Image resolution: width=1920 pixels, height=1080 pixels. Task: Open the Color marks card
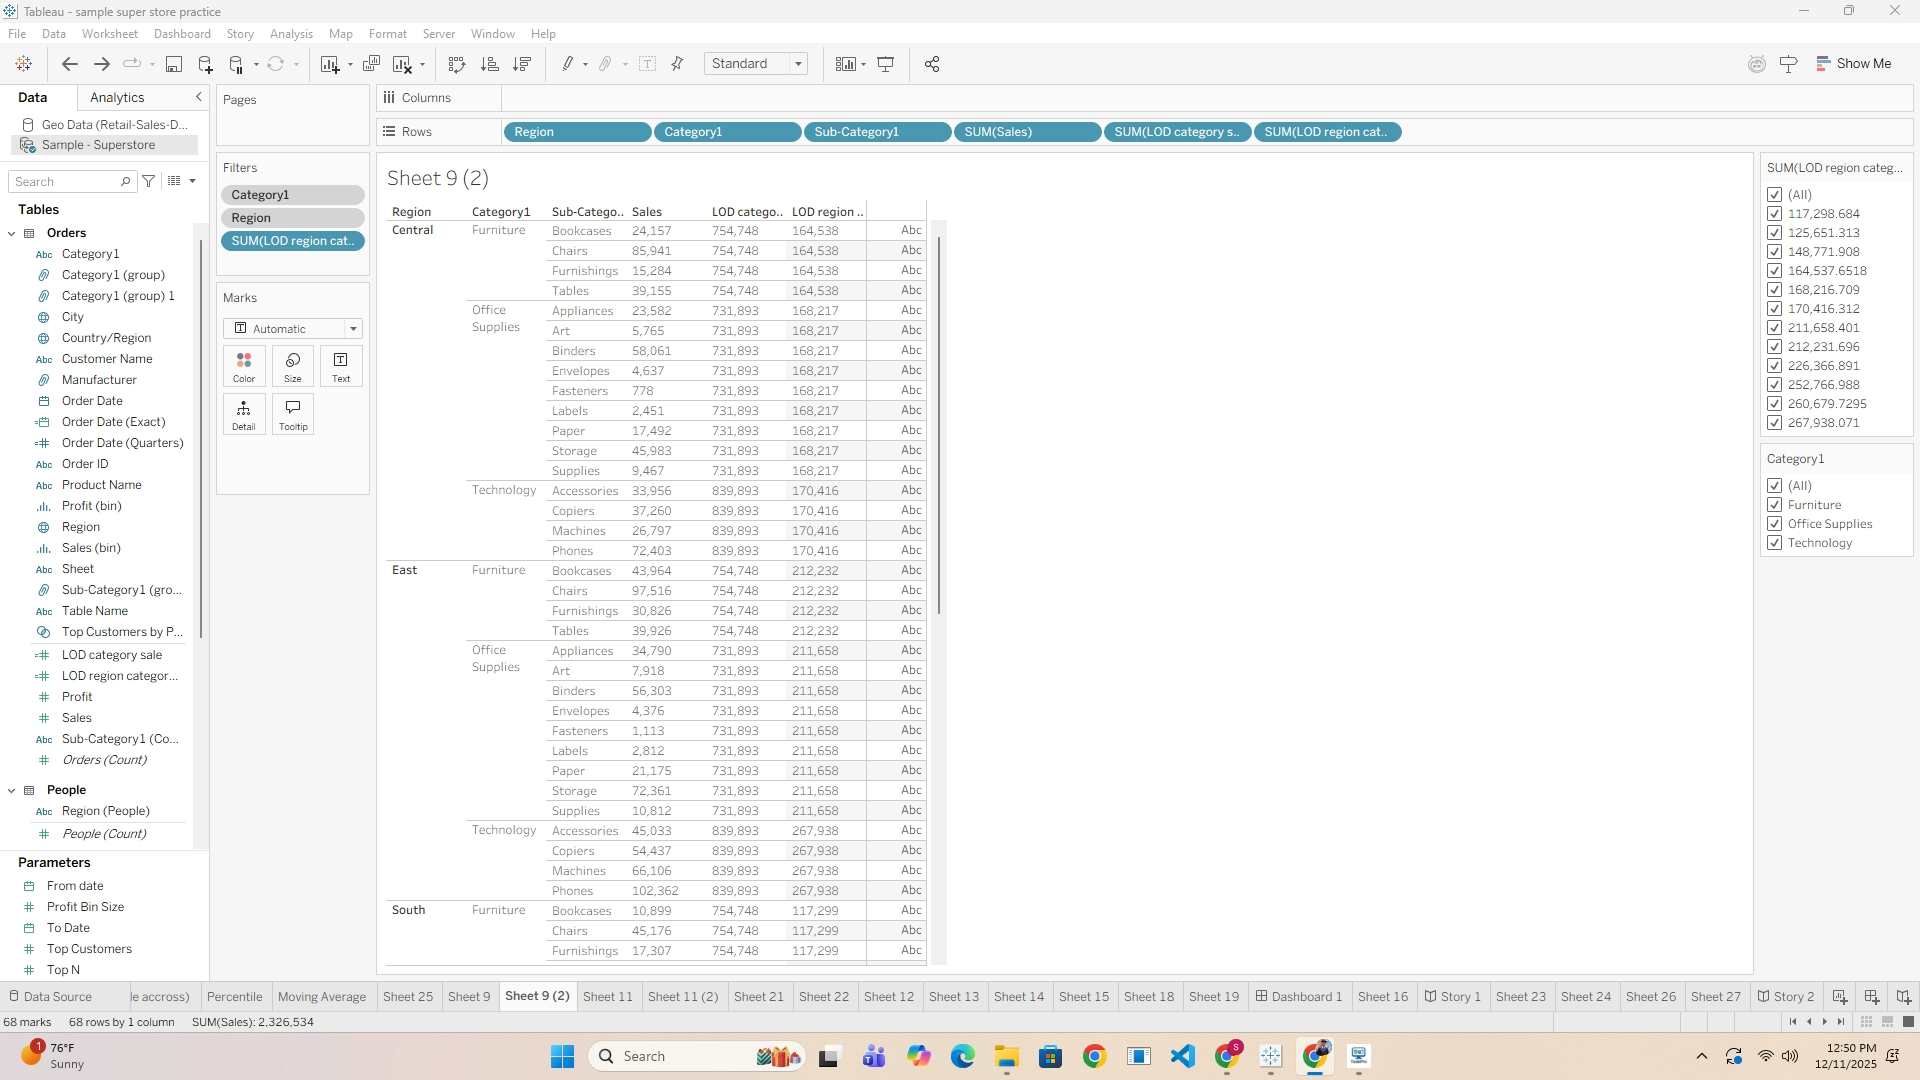click(244, 366)
